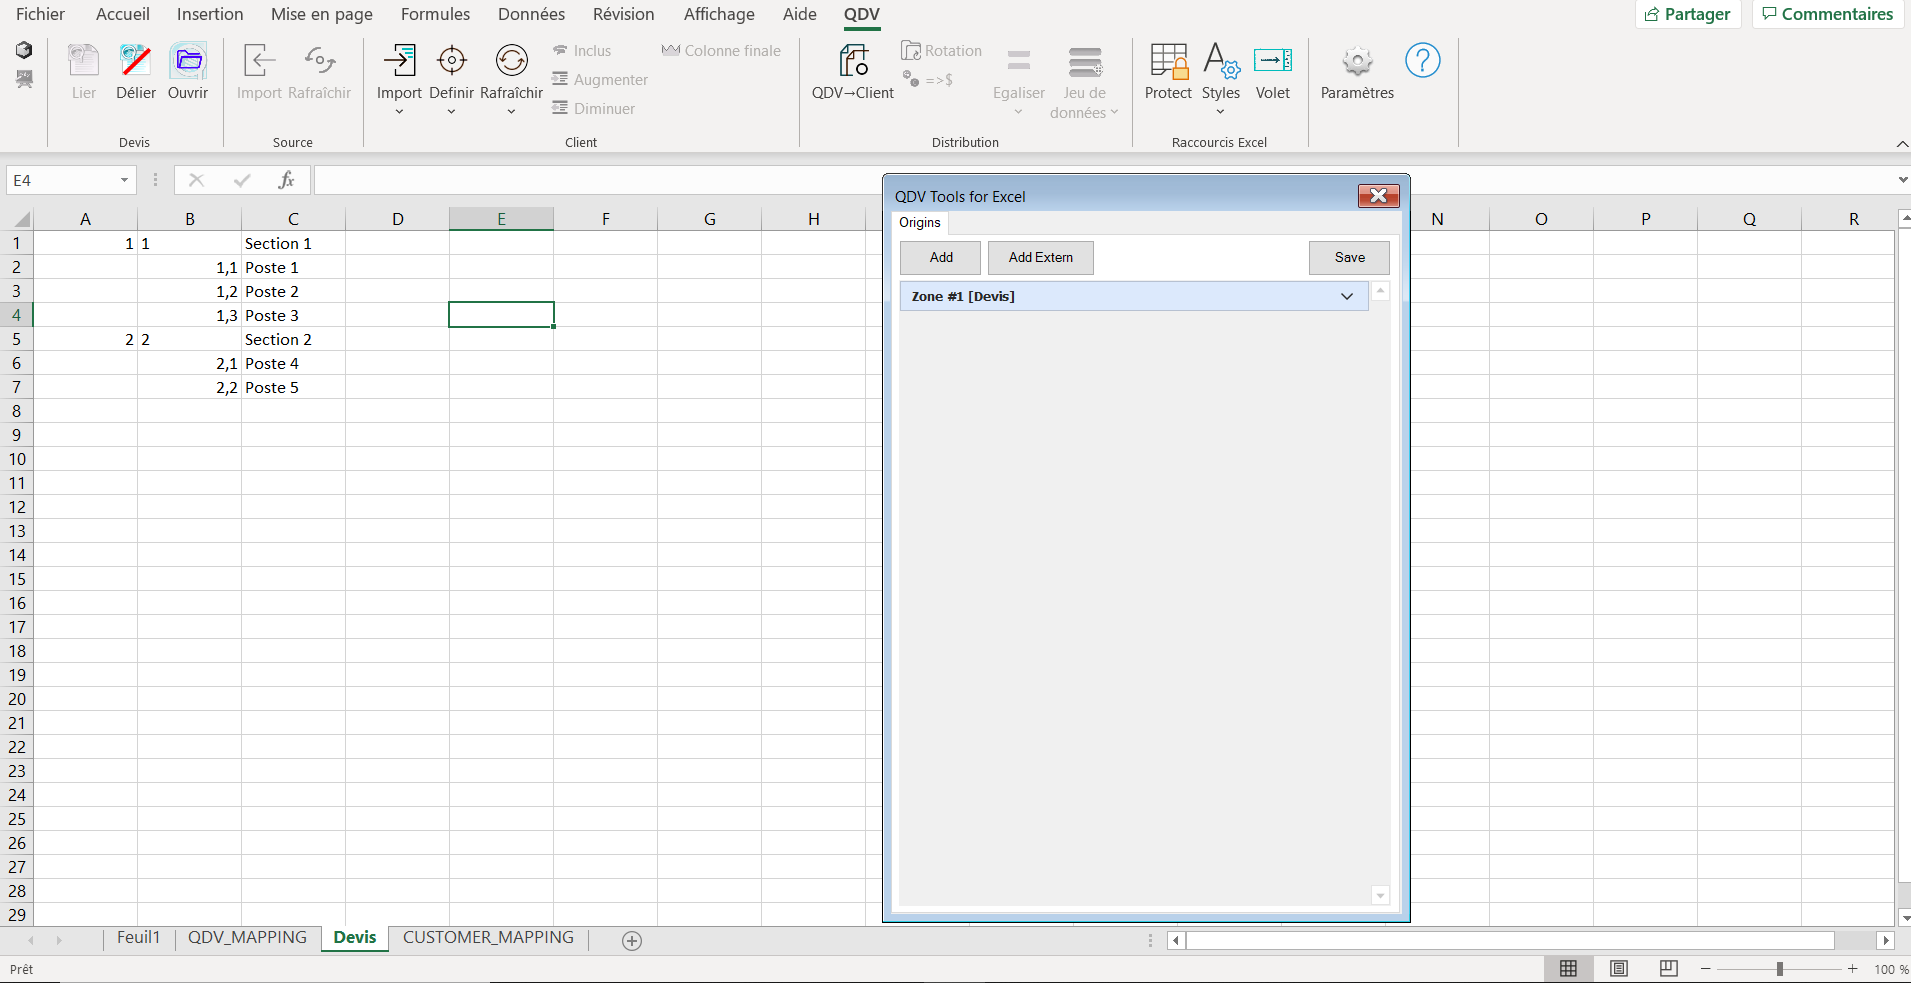Switch to the Feuil1 sheet
The image size is (1911, 983).
[138, 938]
